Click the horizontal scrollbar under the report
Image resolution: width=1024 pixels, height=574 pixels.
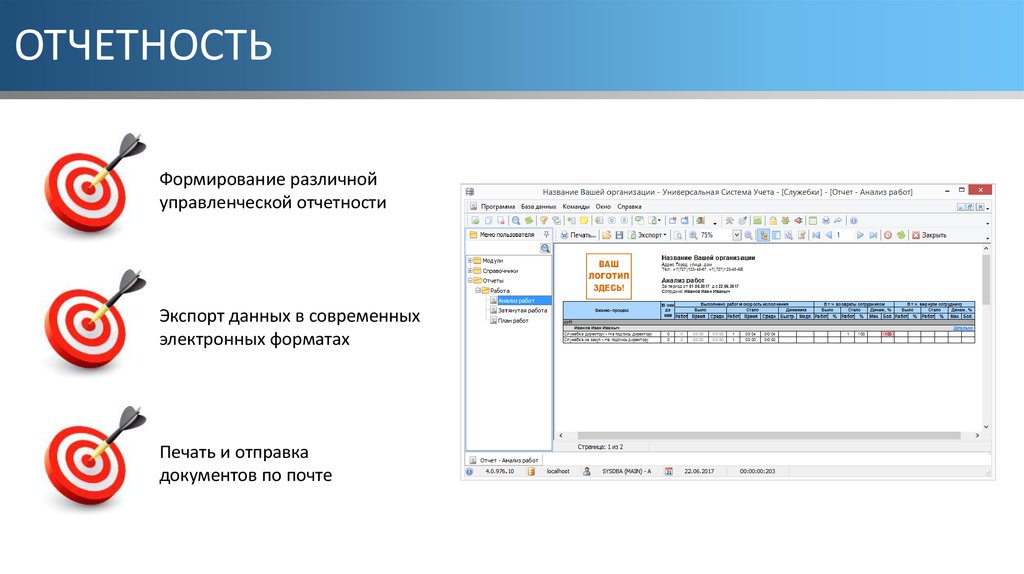[x=769, y=436]
